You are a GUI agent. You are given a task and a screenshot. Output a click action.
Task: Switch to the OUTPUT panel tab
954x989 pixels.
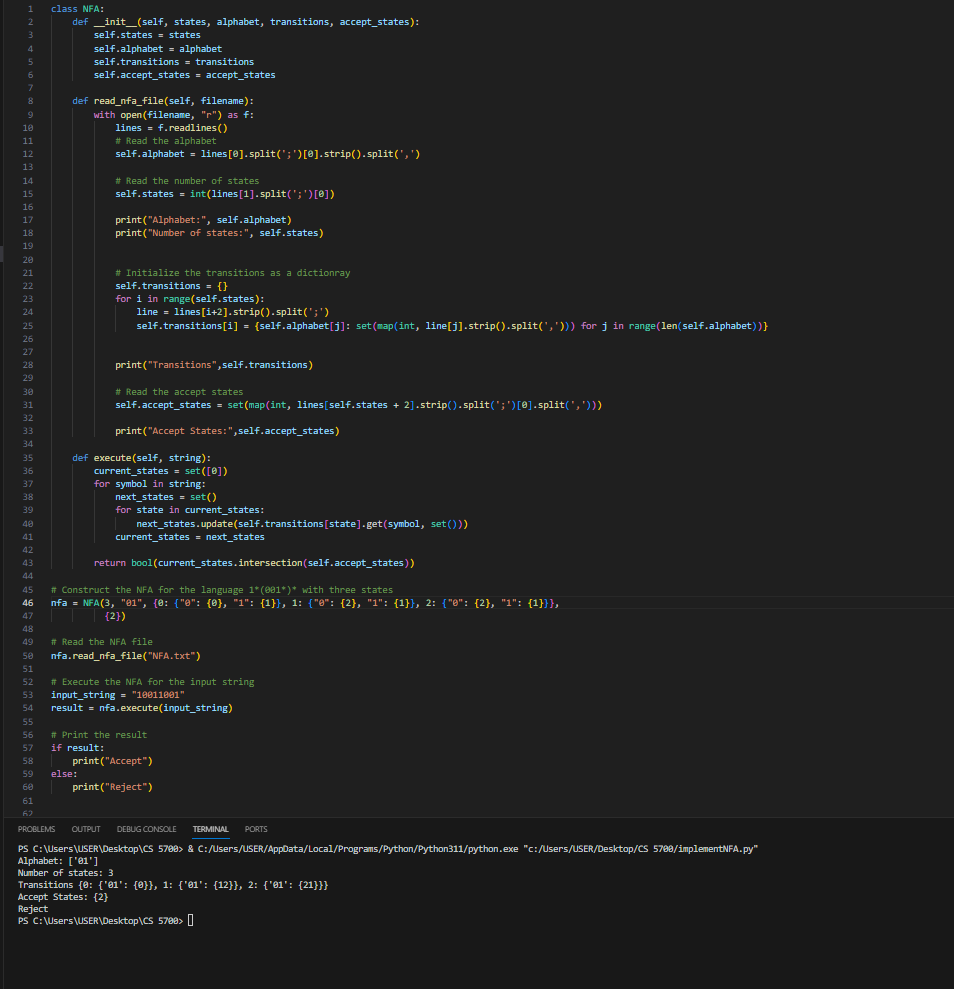click(85, 828)
